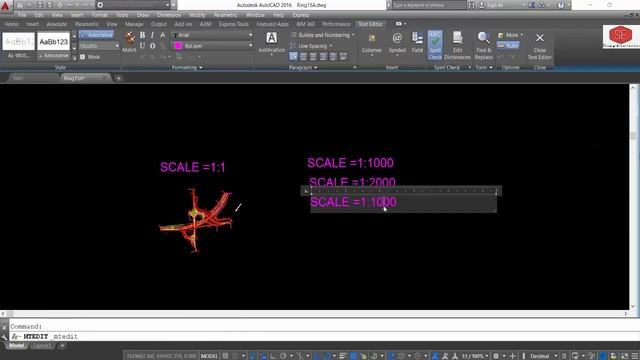This screenshot has height=360, width=640.
Task: Select the first text style thumbnail
Action: pos(18,46)
